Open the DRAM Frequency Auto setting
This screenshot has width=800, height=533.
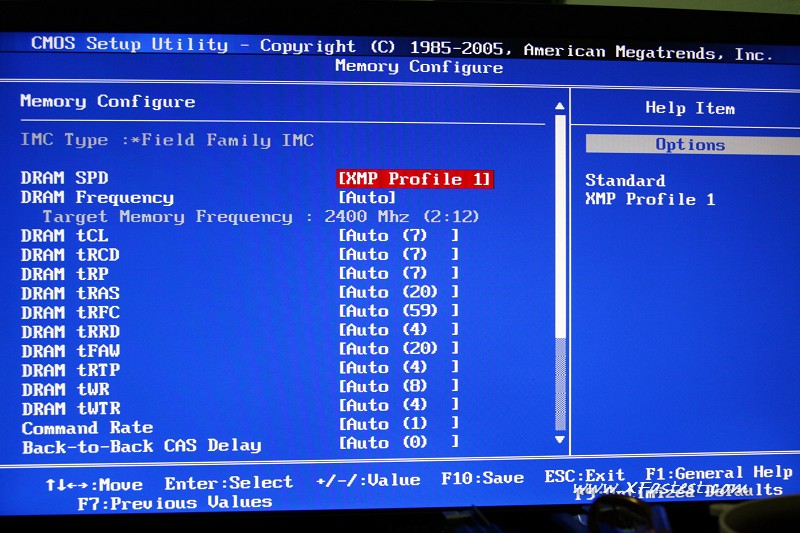point(368,198)
